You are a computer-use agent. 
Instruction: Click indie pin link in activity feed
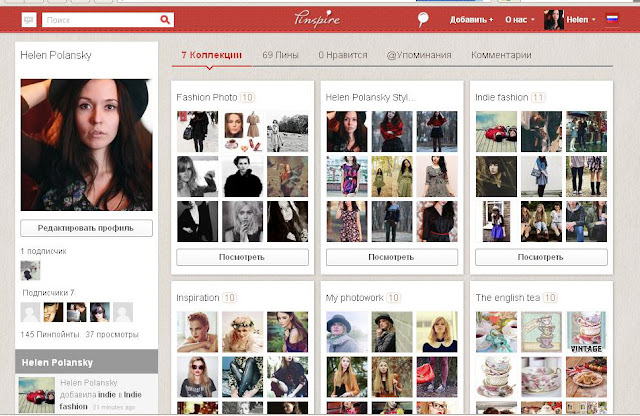tap(107, 395)
